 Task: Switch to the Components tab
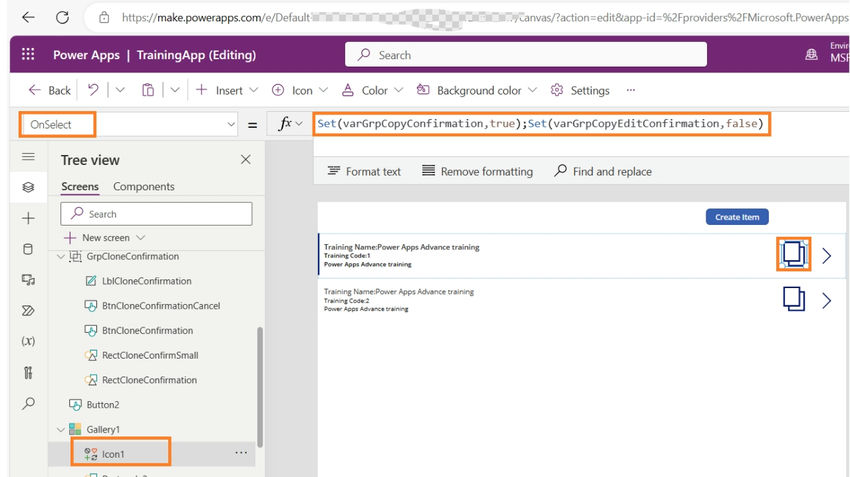144,186
